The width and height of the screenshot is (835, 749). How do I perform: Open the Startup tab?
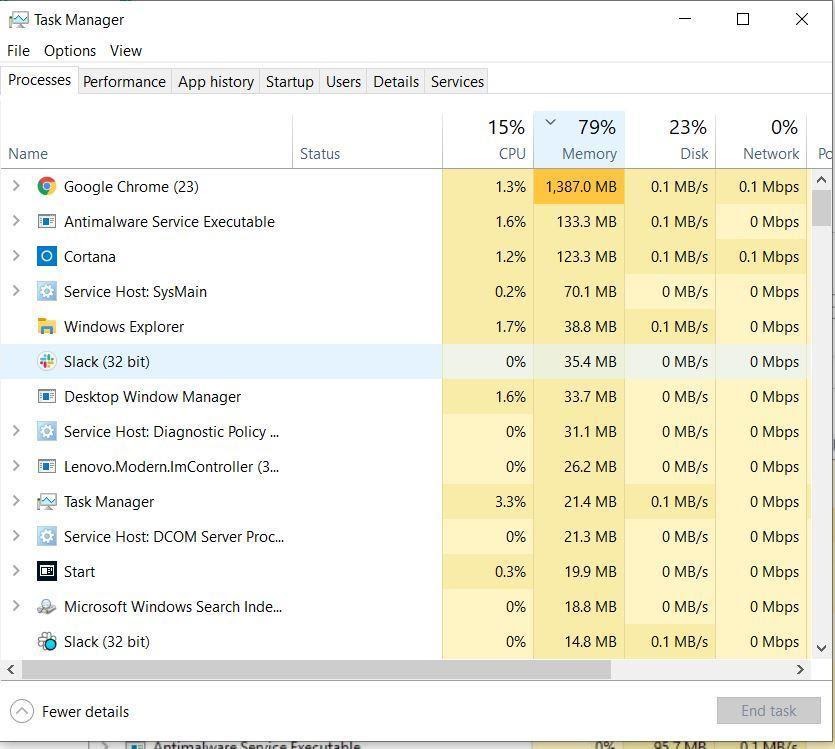[x=289, y=82]
